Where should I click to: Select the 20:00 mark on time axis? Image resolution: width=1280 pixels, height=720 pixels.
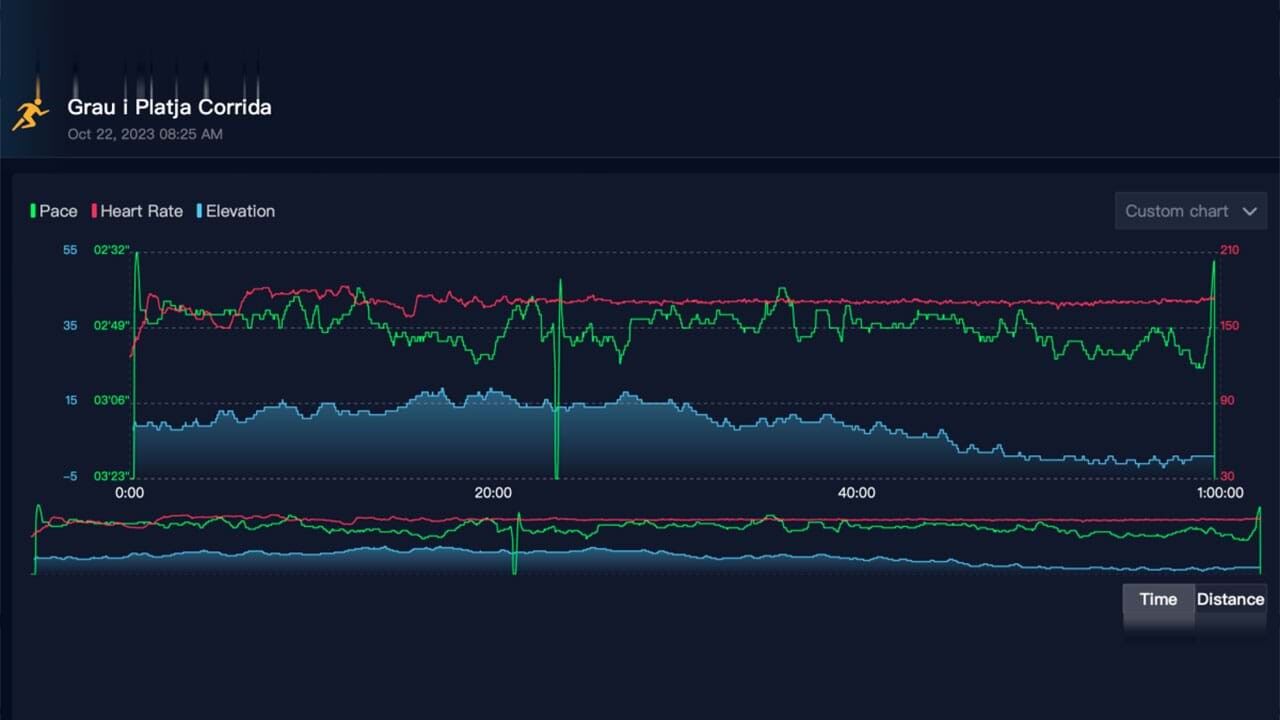(x=493, y=493)
